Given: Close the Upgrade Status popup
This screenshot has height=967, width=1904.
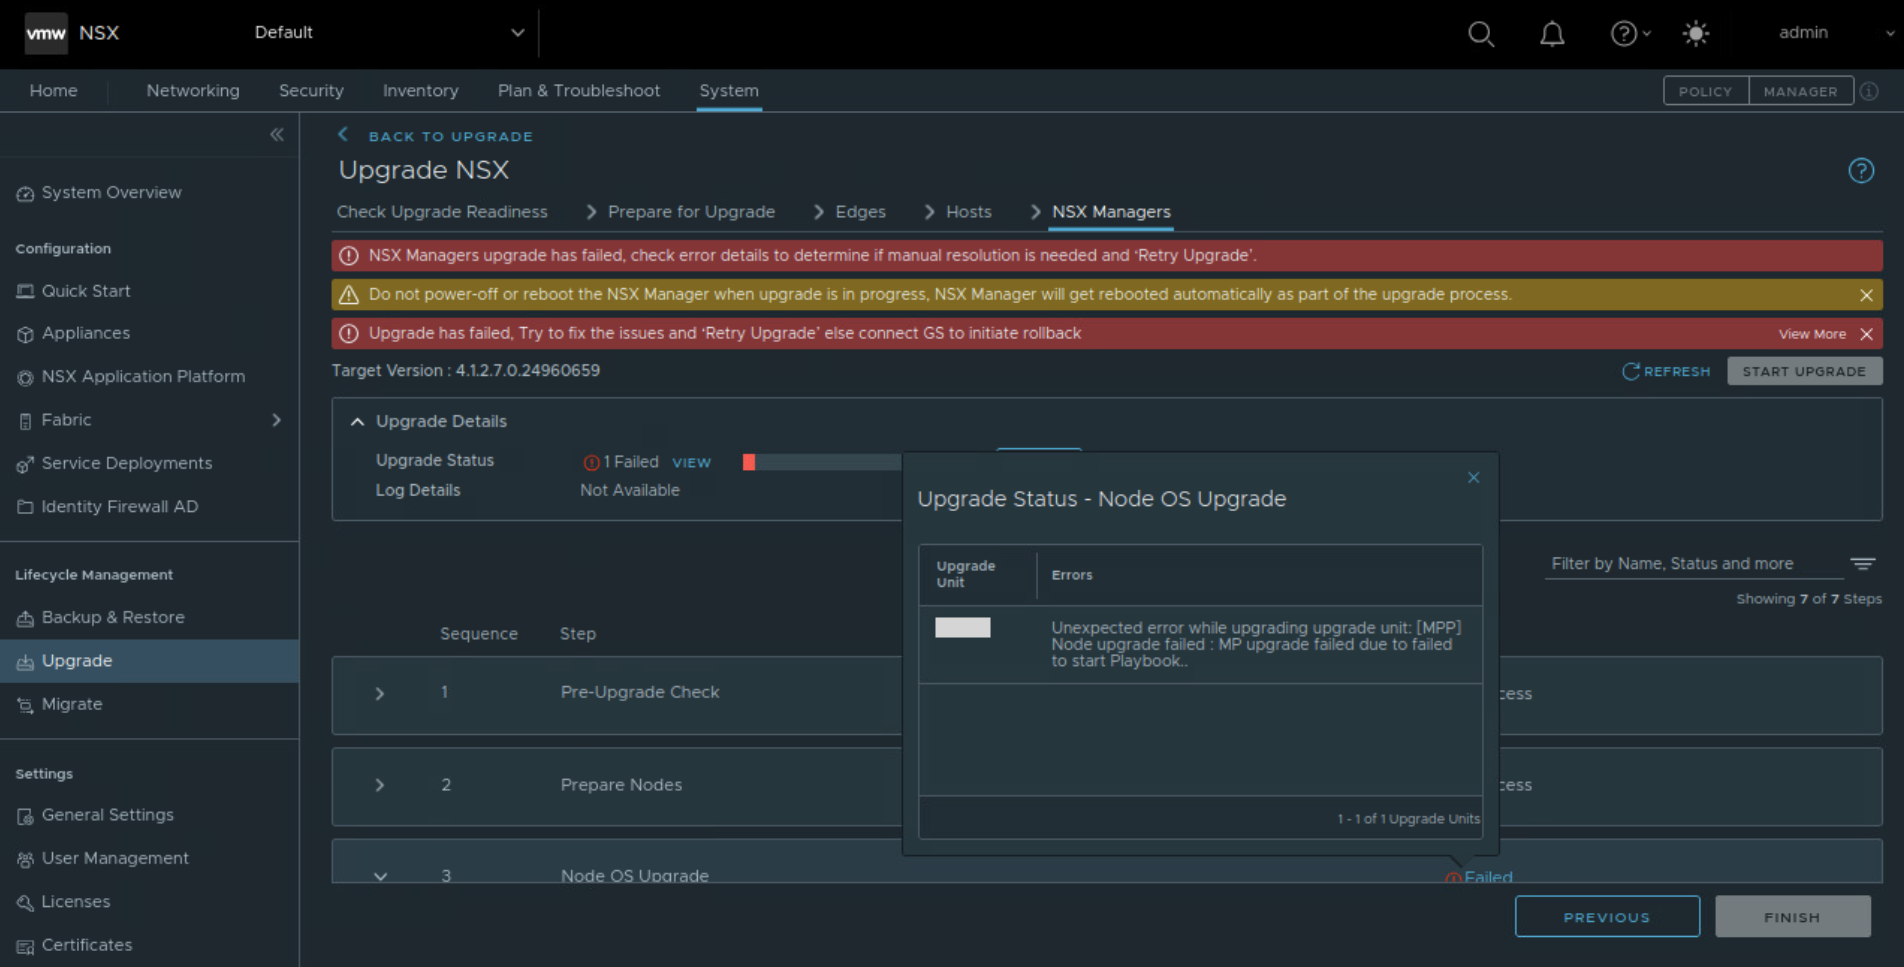Looking at the screenshot, I should click(1473, 478).
